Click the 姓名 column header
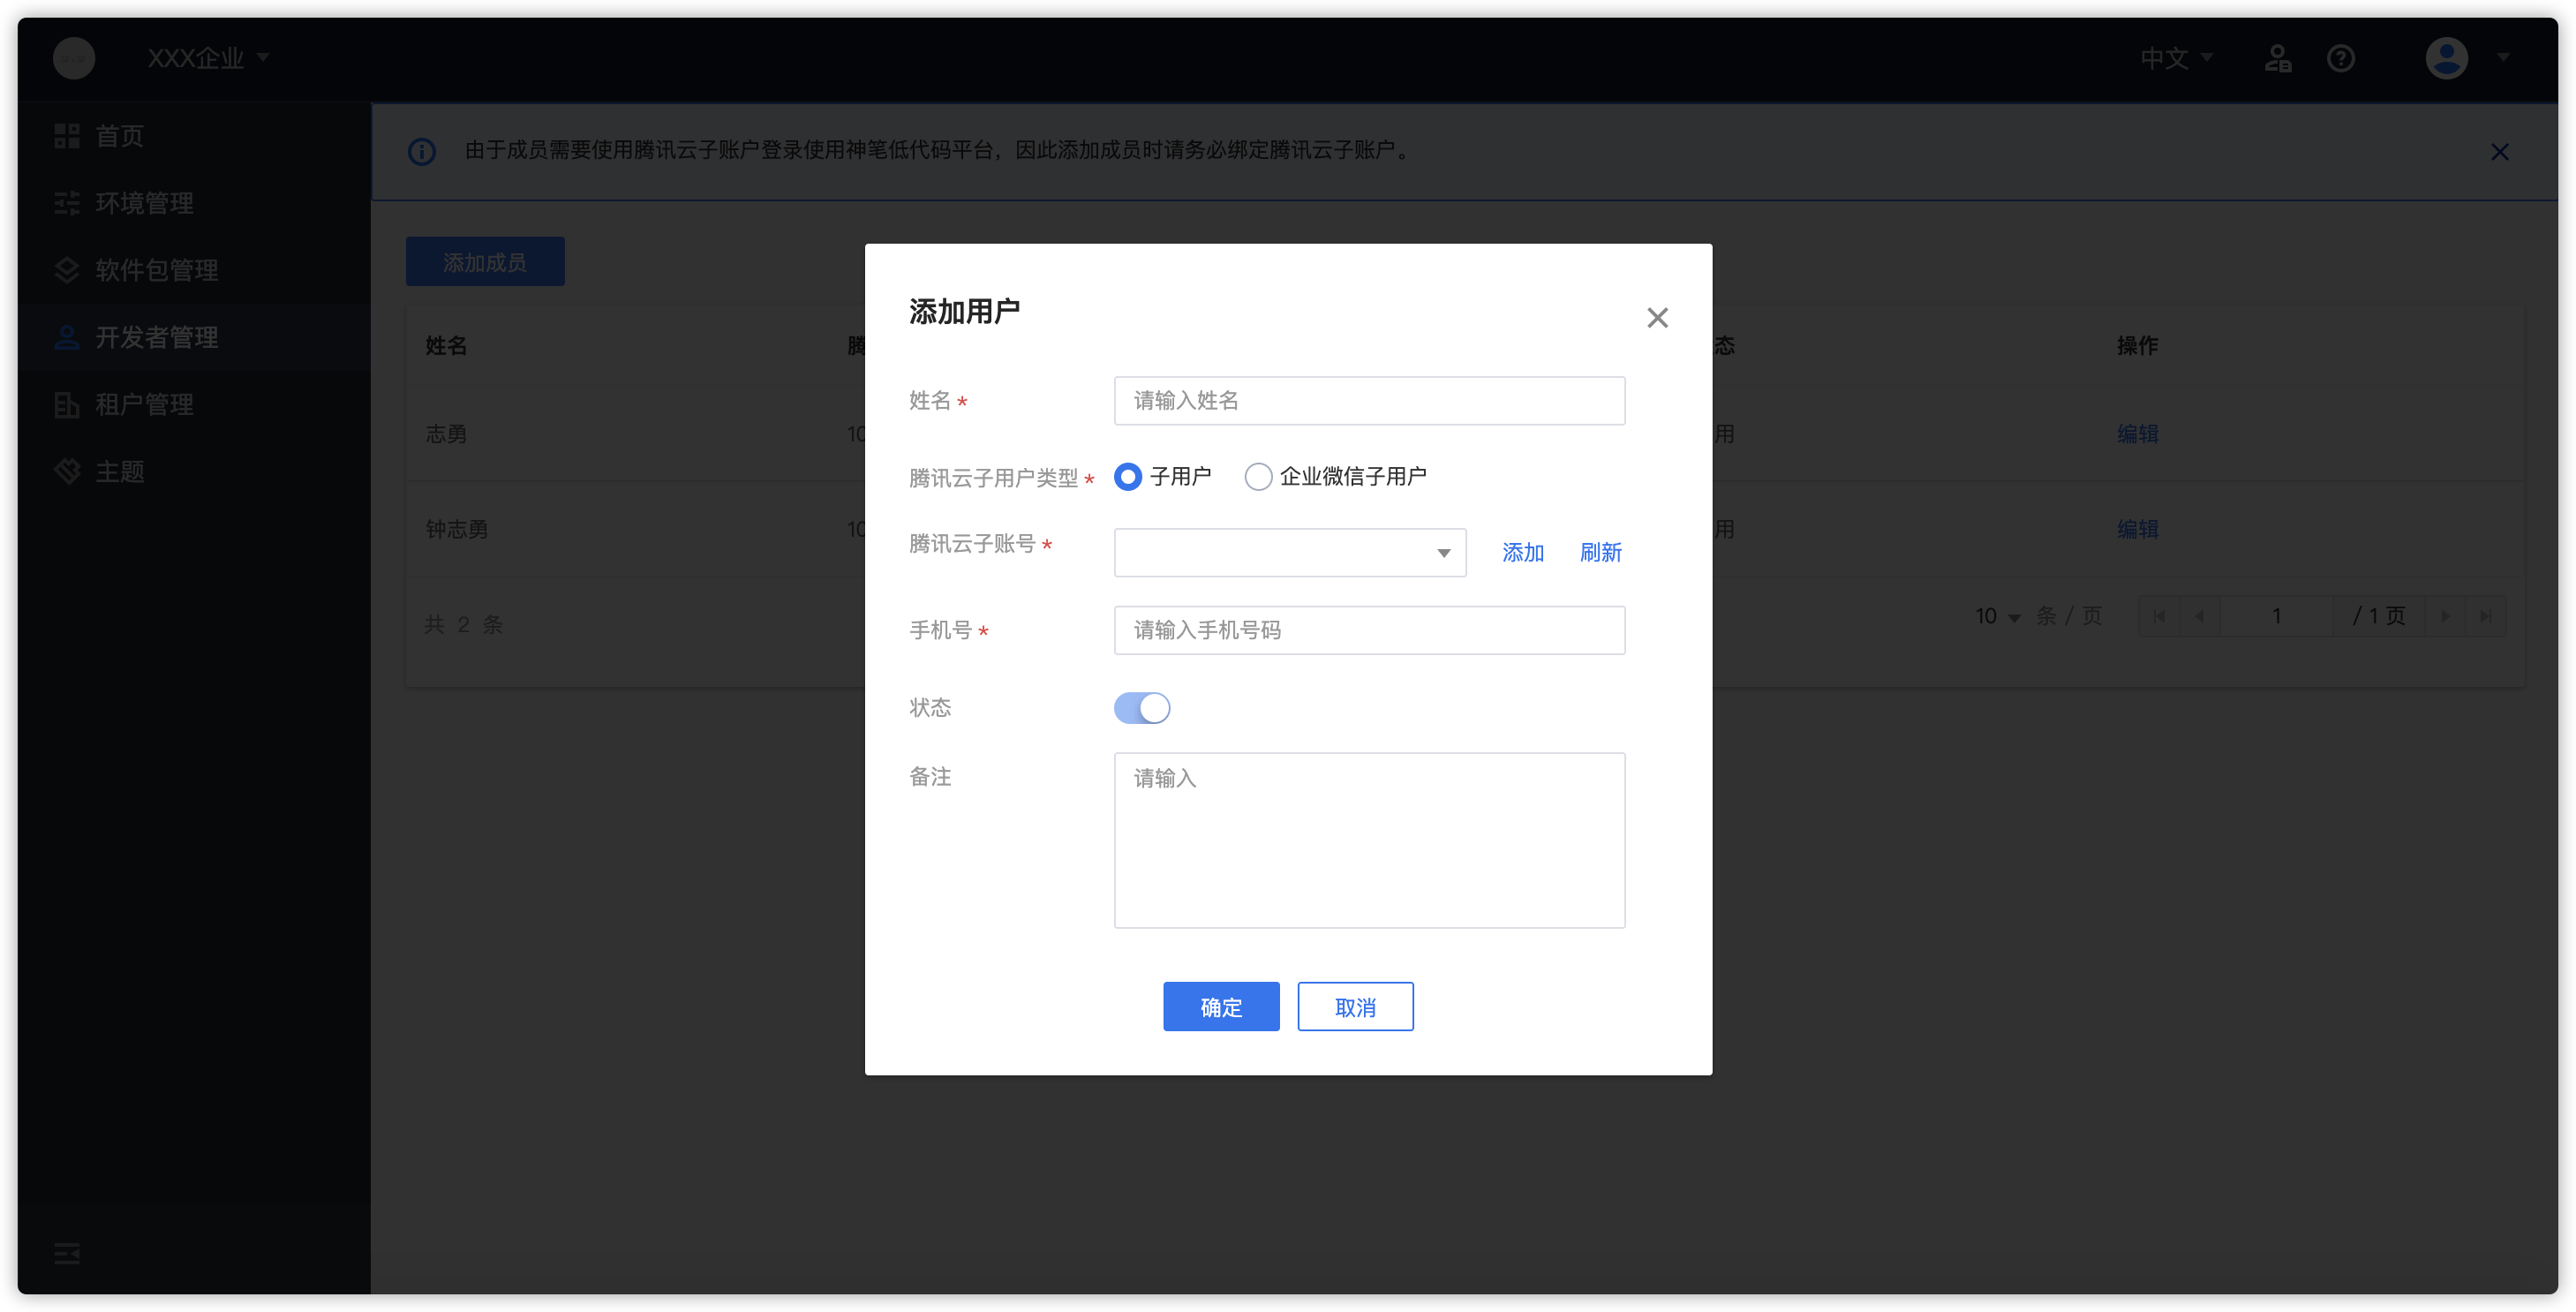The image size is (2576, 1312). pos(446,346)
